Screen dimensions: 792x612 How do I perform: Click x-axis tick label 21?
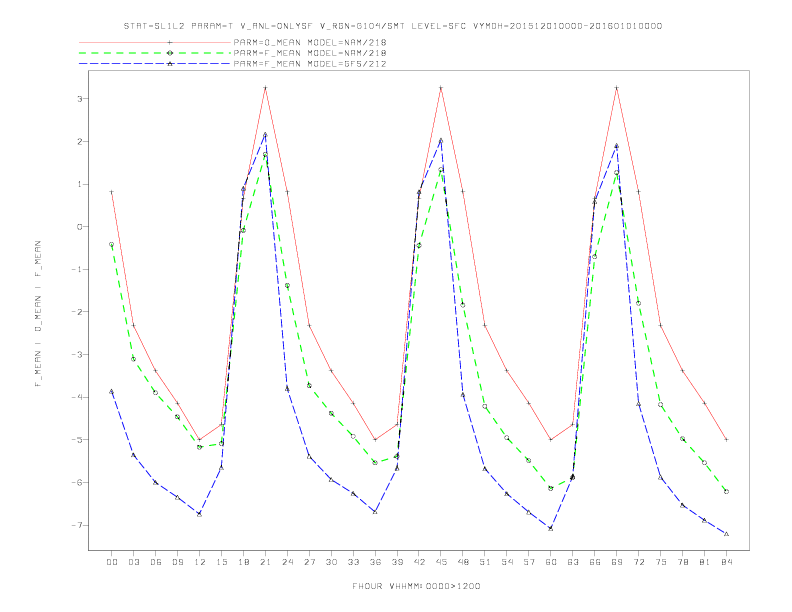point(265,562)
